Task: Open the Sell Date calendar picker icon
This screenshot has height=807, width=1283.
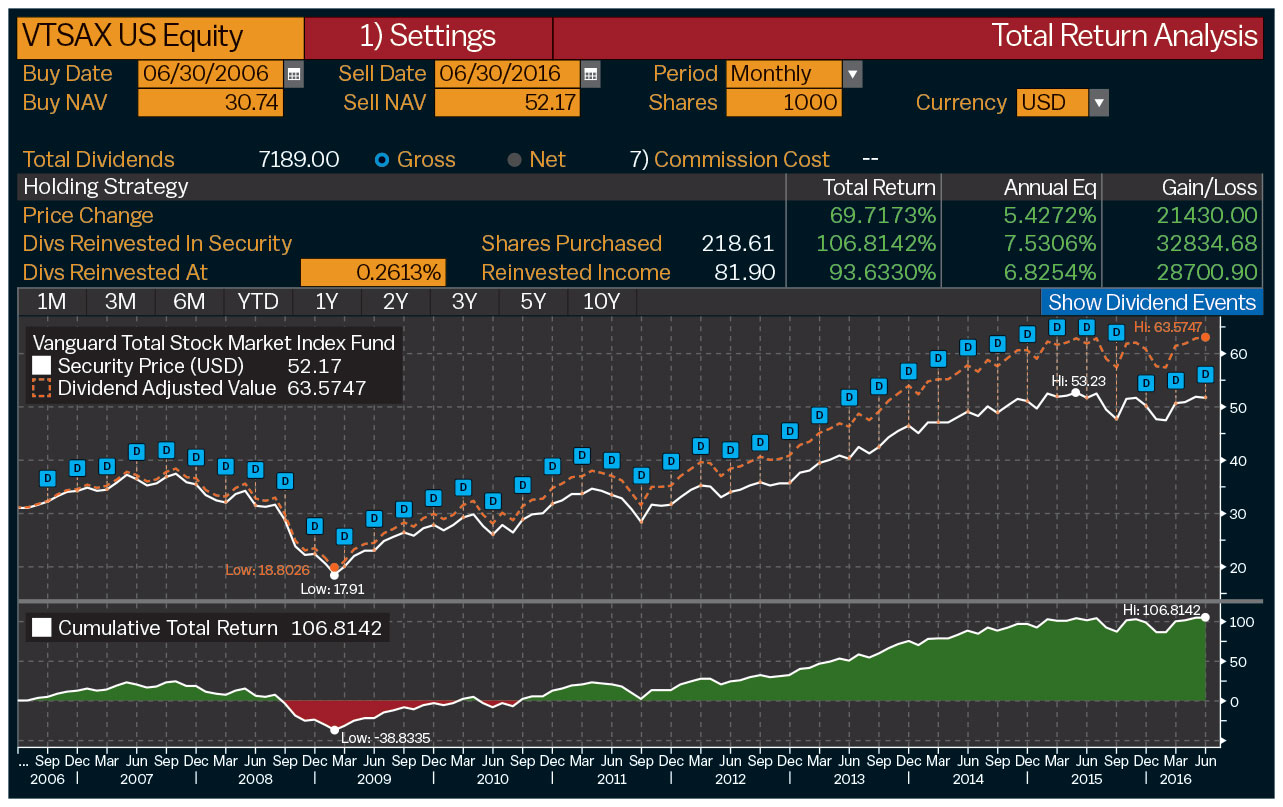Action: pos(591,74)
